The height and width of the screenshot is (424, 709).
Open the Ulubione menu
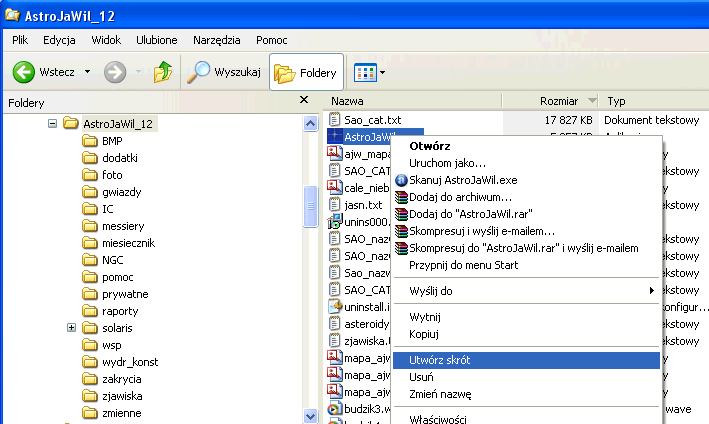156,40
